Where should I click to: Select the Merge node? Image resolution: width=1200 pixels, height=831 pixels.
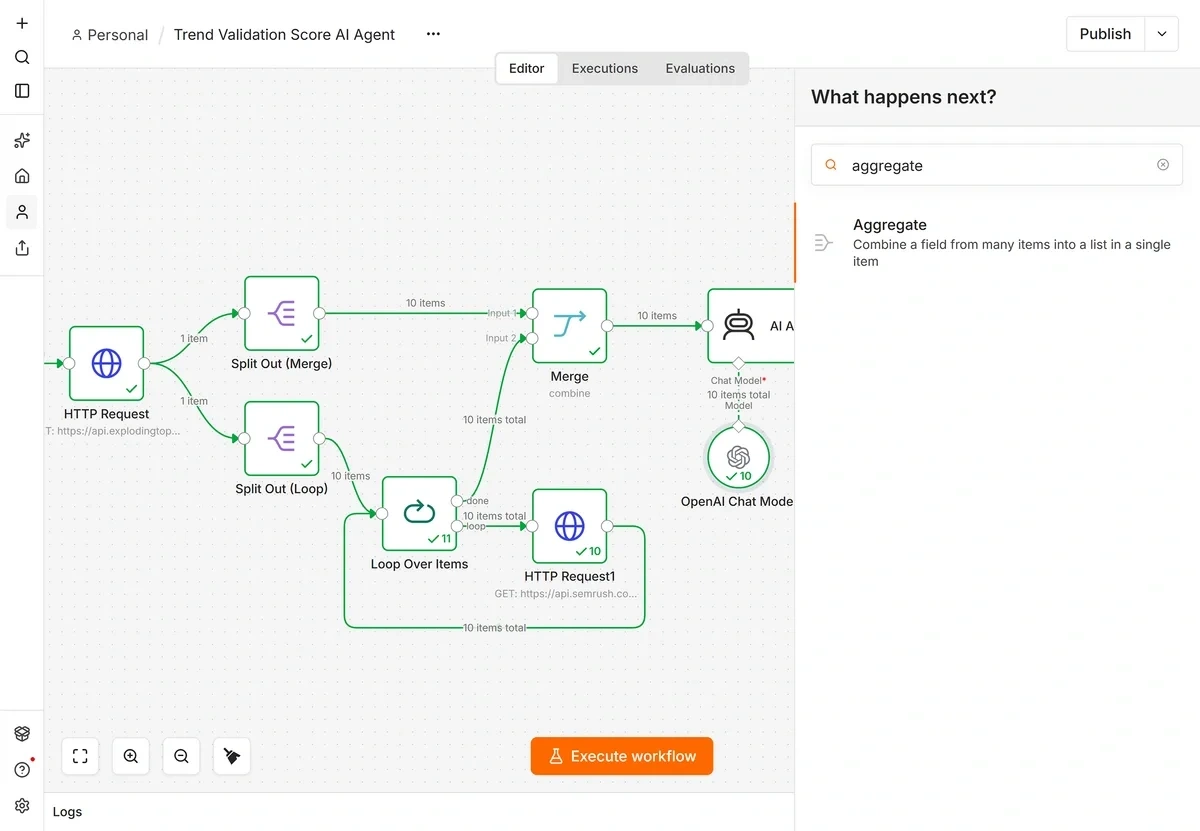tap(569, 326)
